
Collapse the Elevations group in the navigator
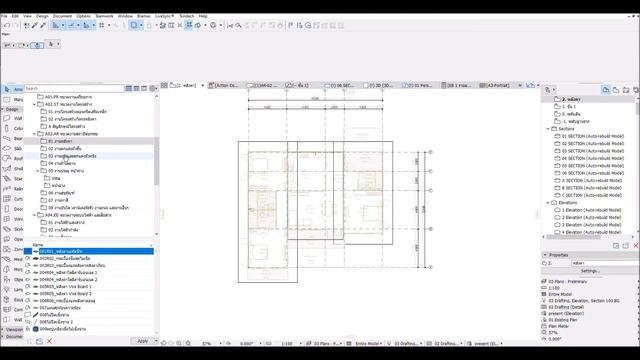click(x=548, y=203)
